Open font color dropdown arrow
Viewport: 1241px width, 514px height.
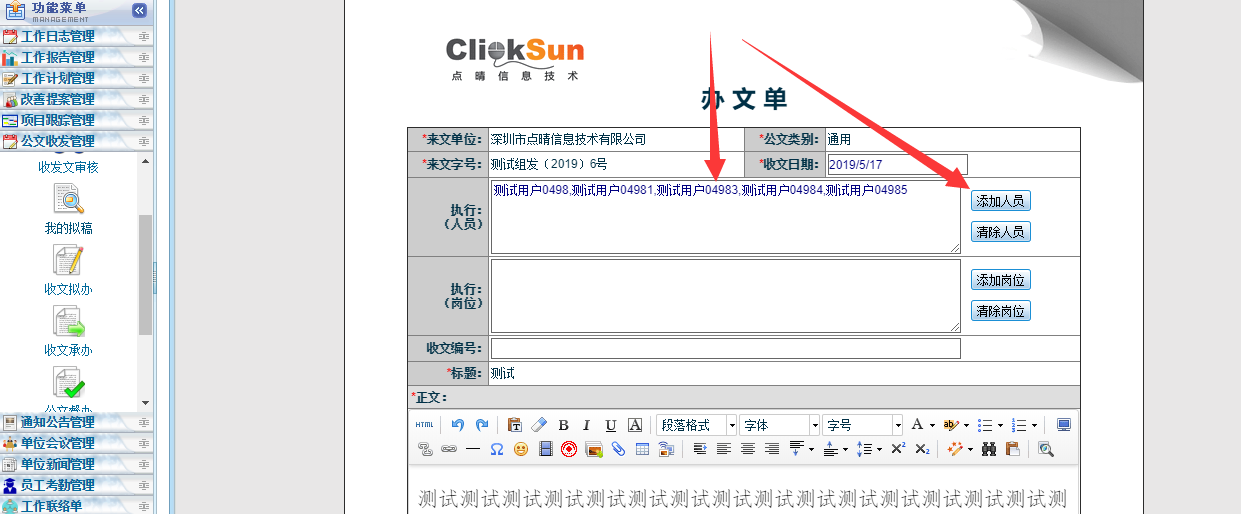[932, 425]
